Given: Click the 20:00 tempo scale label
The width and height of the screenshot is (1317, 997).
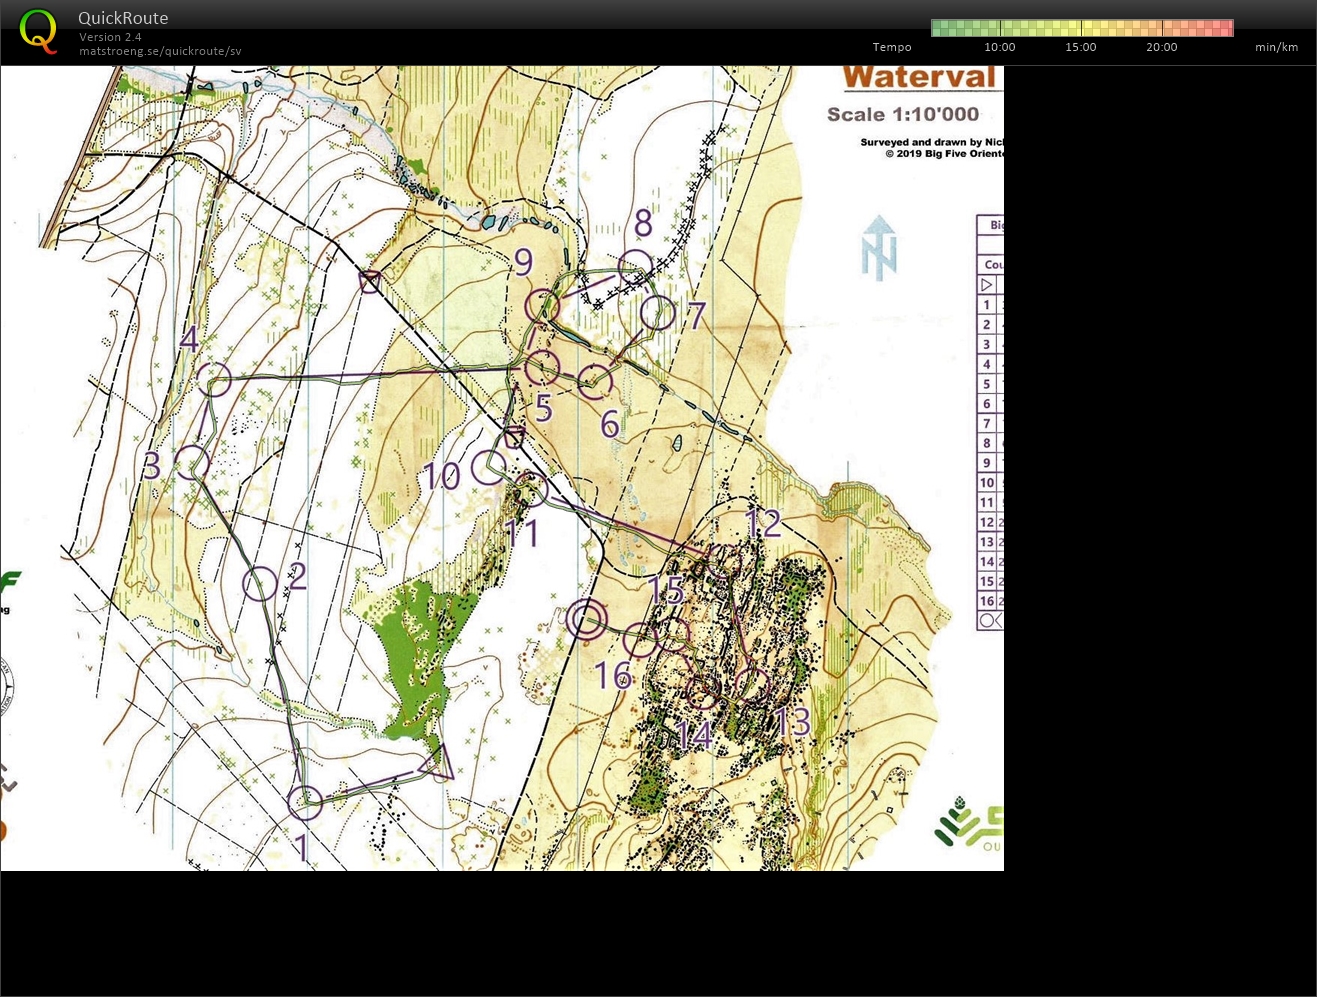Looking at the screenshot, I should tap(1162, 47).
